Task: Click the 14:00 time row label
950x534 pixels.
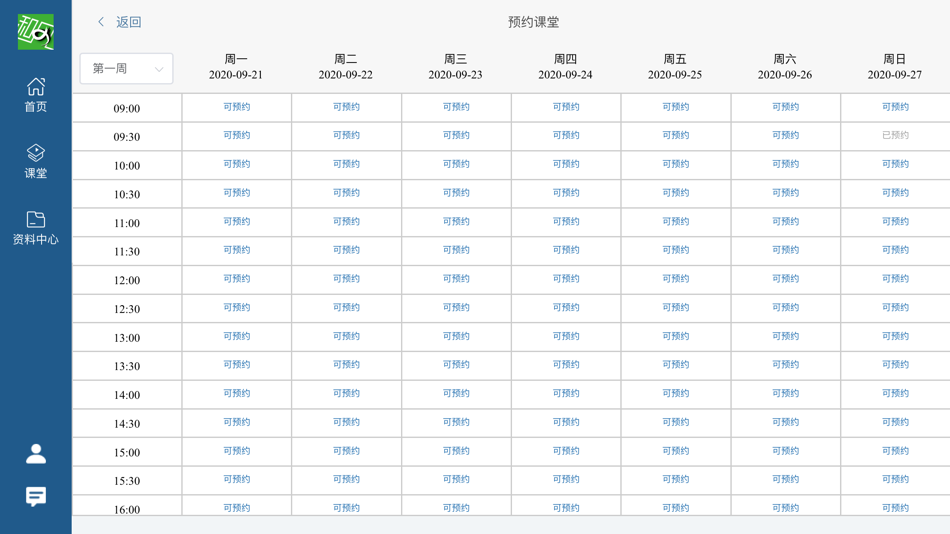Action: pyautogui.click(x=127, y=395)
